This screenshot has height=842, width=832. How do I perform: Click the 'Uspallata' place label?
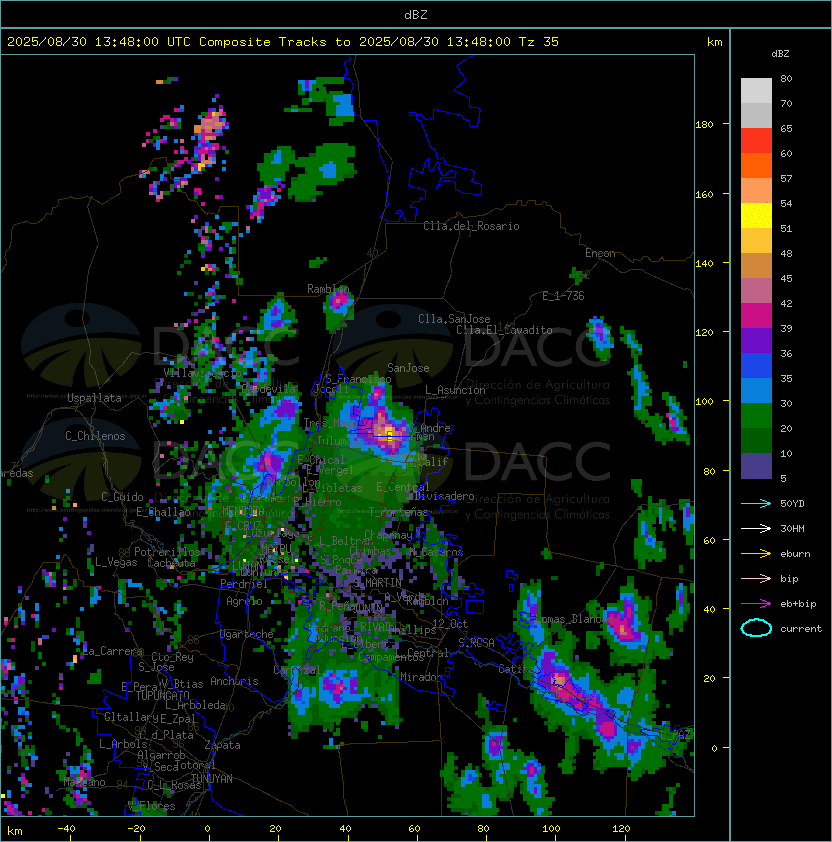click(94, 398)
